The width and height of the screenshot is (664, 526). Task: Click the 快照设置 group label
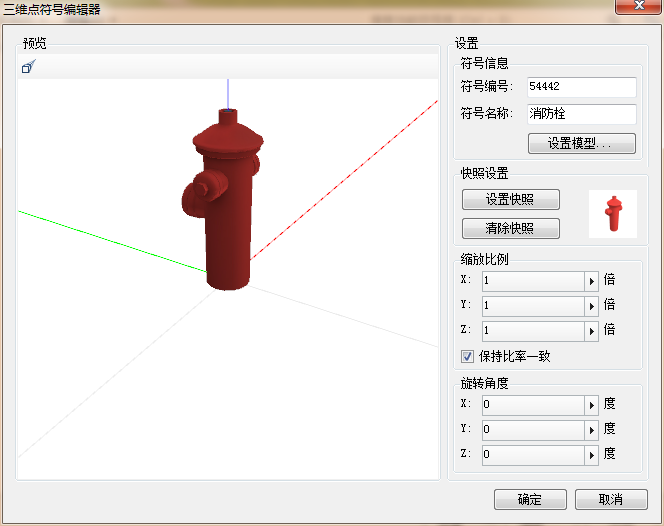pyautogui.click(x=484, y=173)
